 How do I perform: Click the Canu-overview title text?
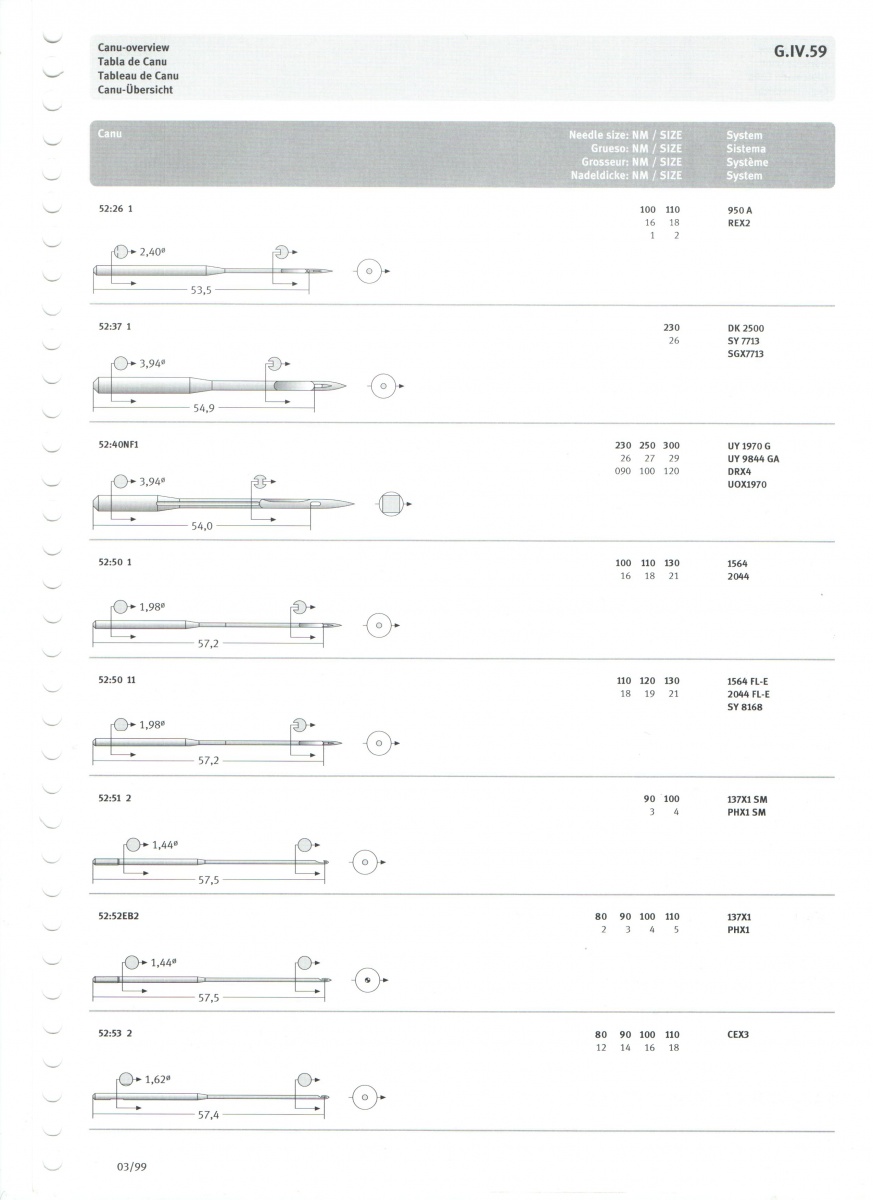pos(133,48)
